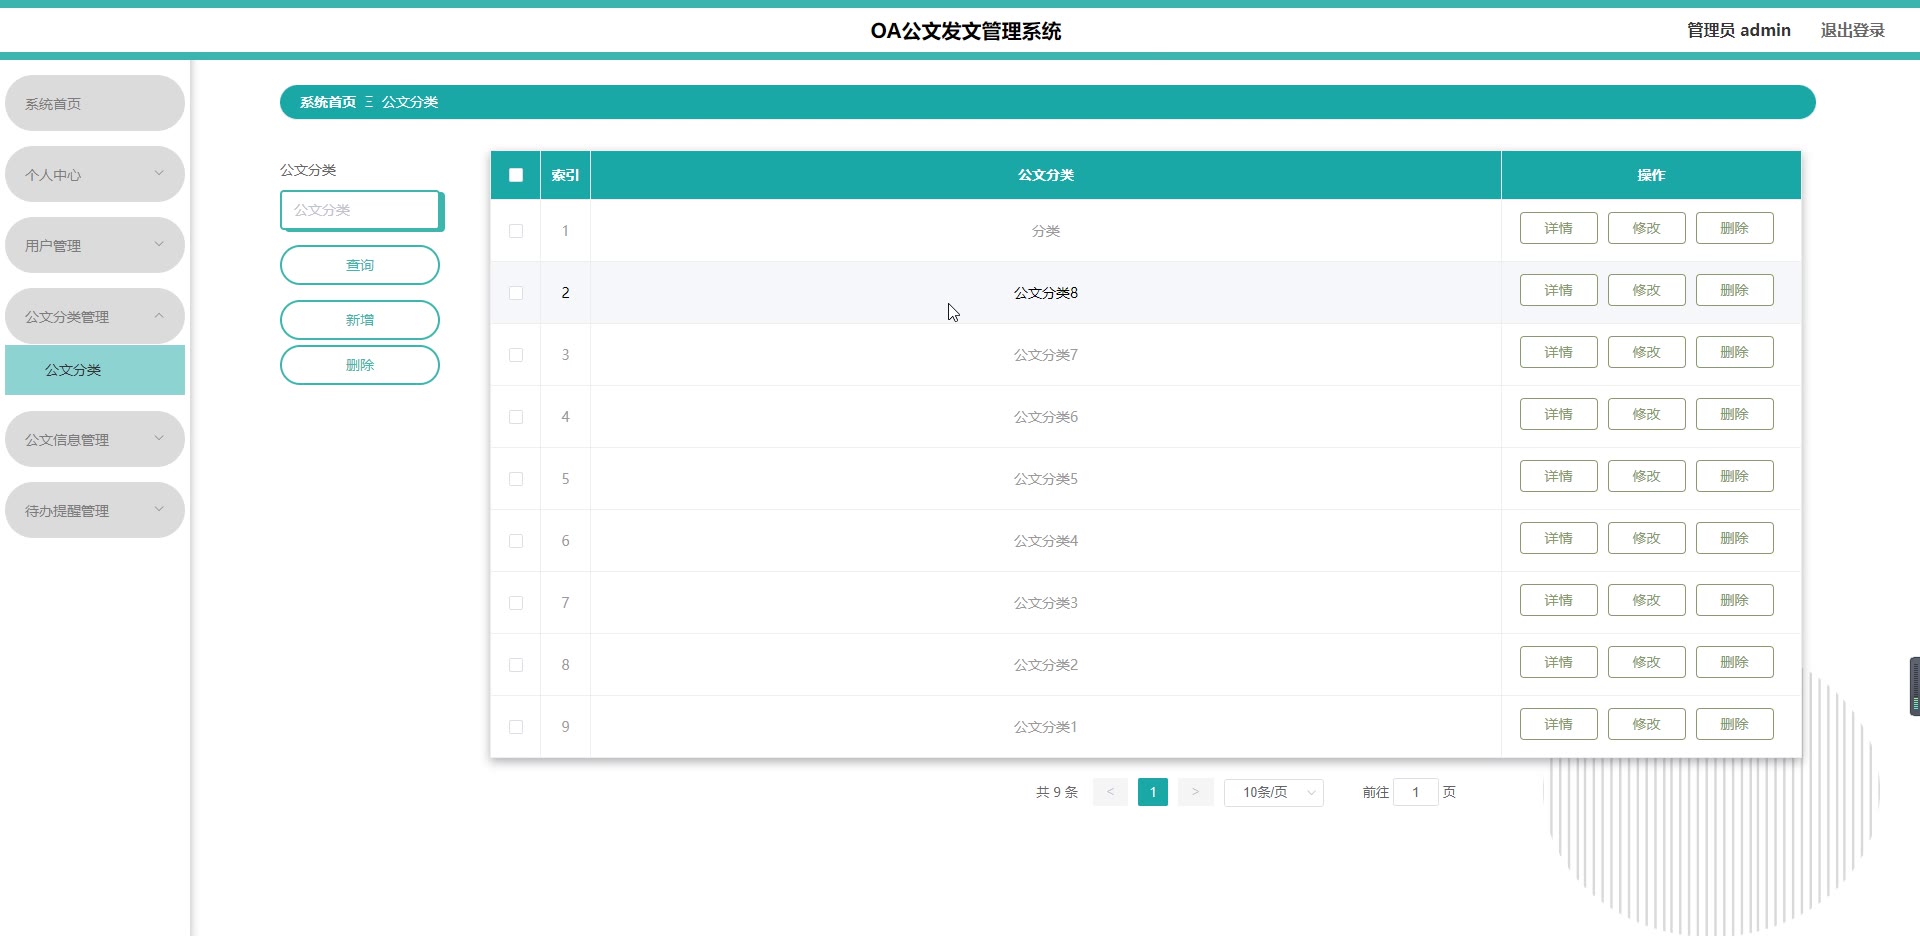Screen dimensions: 1920x936
Task: Click the previous page arrow in pagination
Action: coord(1110,792)
